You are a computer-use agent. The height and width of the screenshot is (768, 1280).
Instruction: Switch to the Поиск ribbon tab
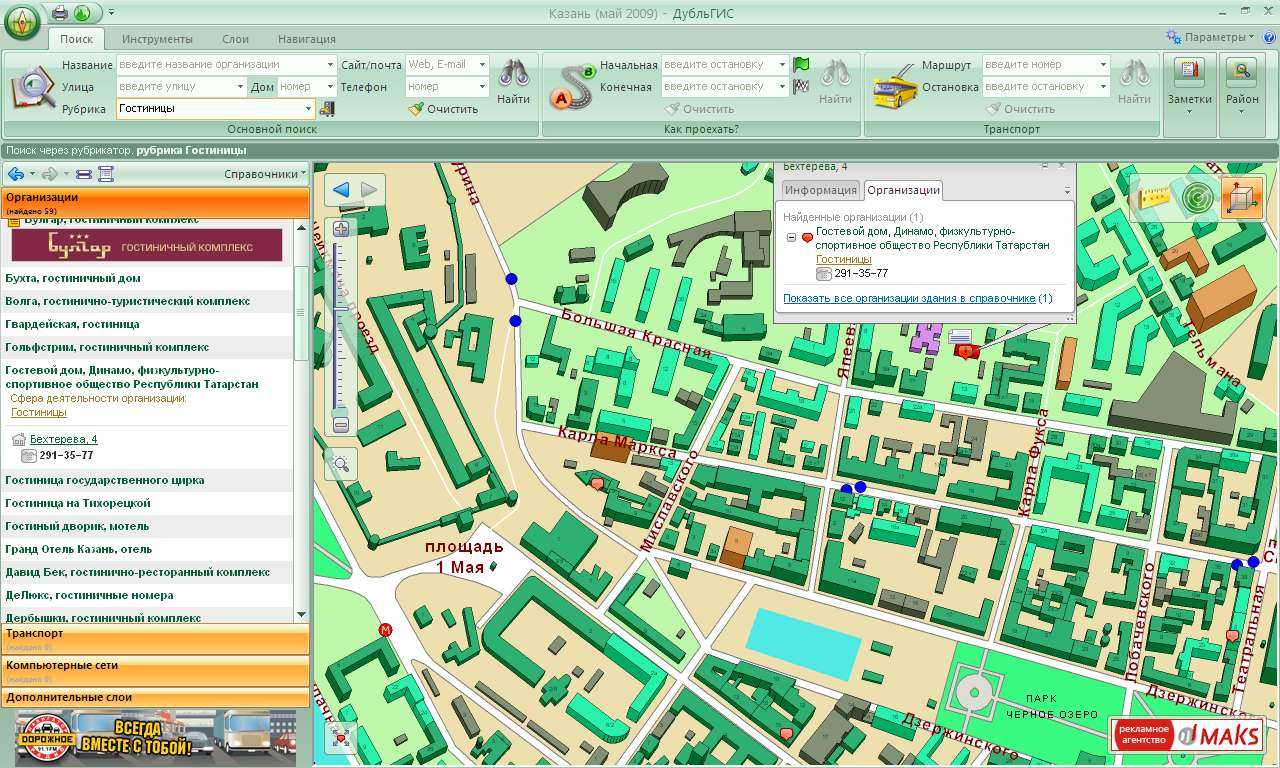76,39
